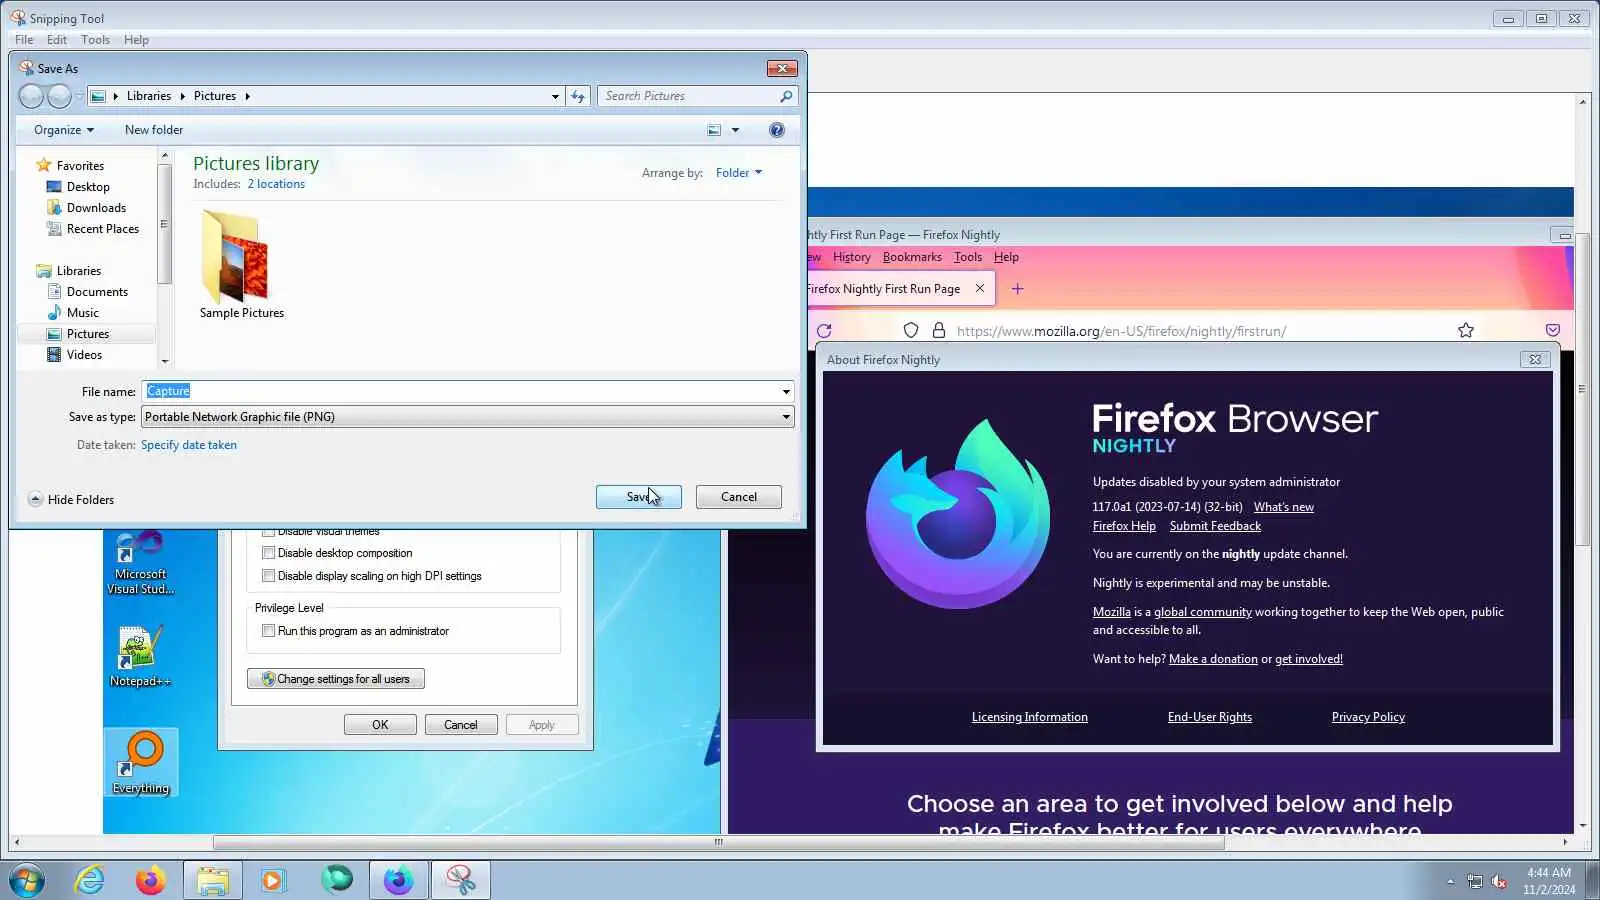
Task: Select Recent Places in navigation pane
Action: tap(103, 229)
